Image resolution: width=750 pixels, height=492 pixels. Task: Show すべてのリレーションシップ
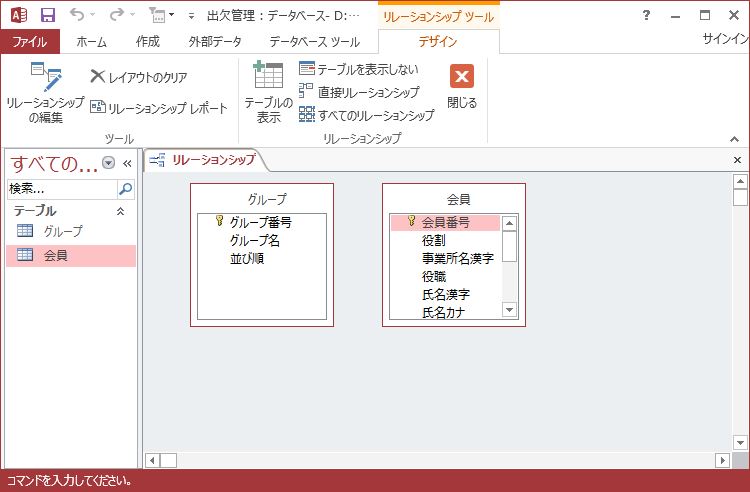367,115
